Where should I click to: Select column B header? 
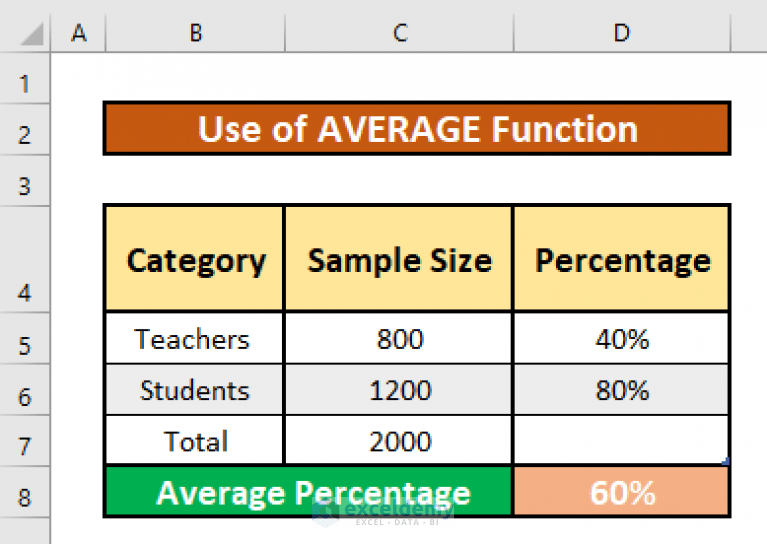pyautogui.click(x=195, y=32)
